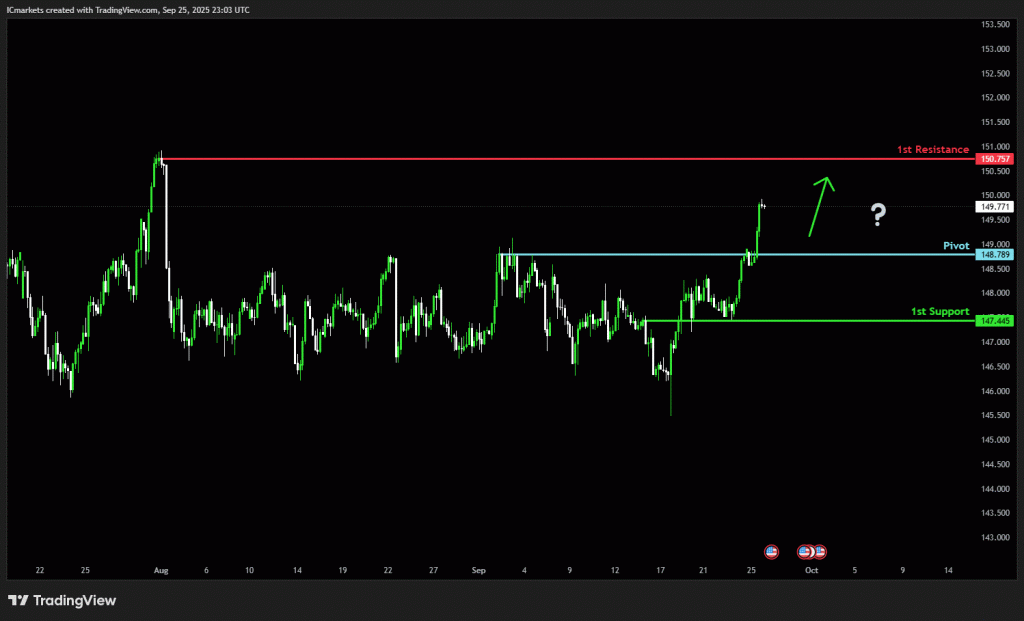The image size is (1024, 621).
Task: Click the 149.000 price axis label
Action: [x=995, y=244]
